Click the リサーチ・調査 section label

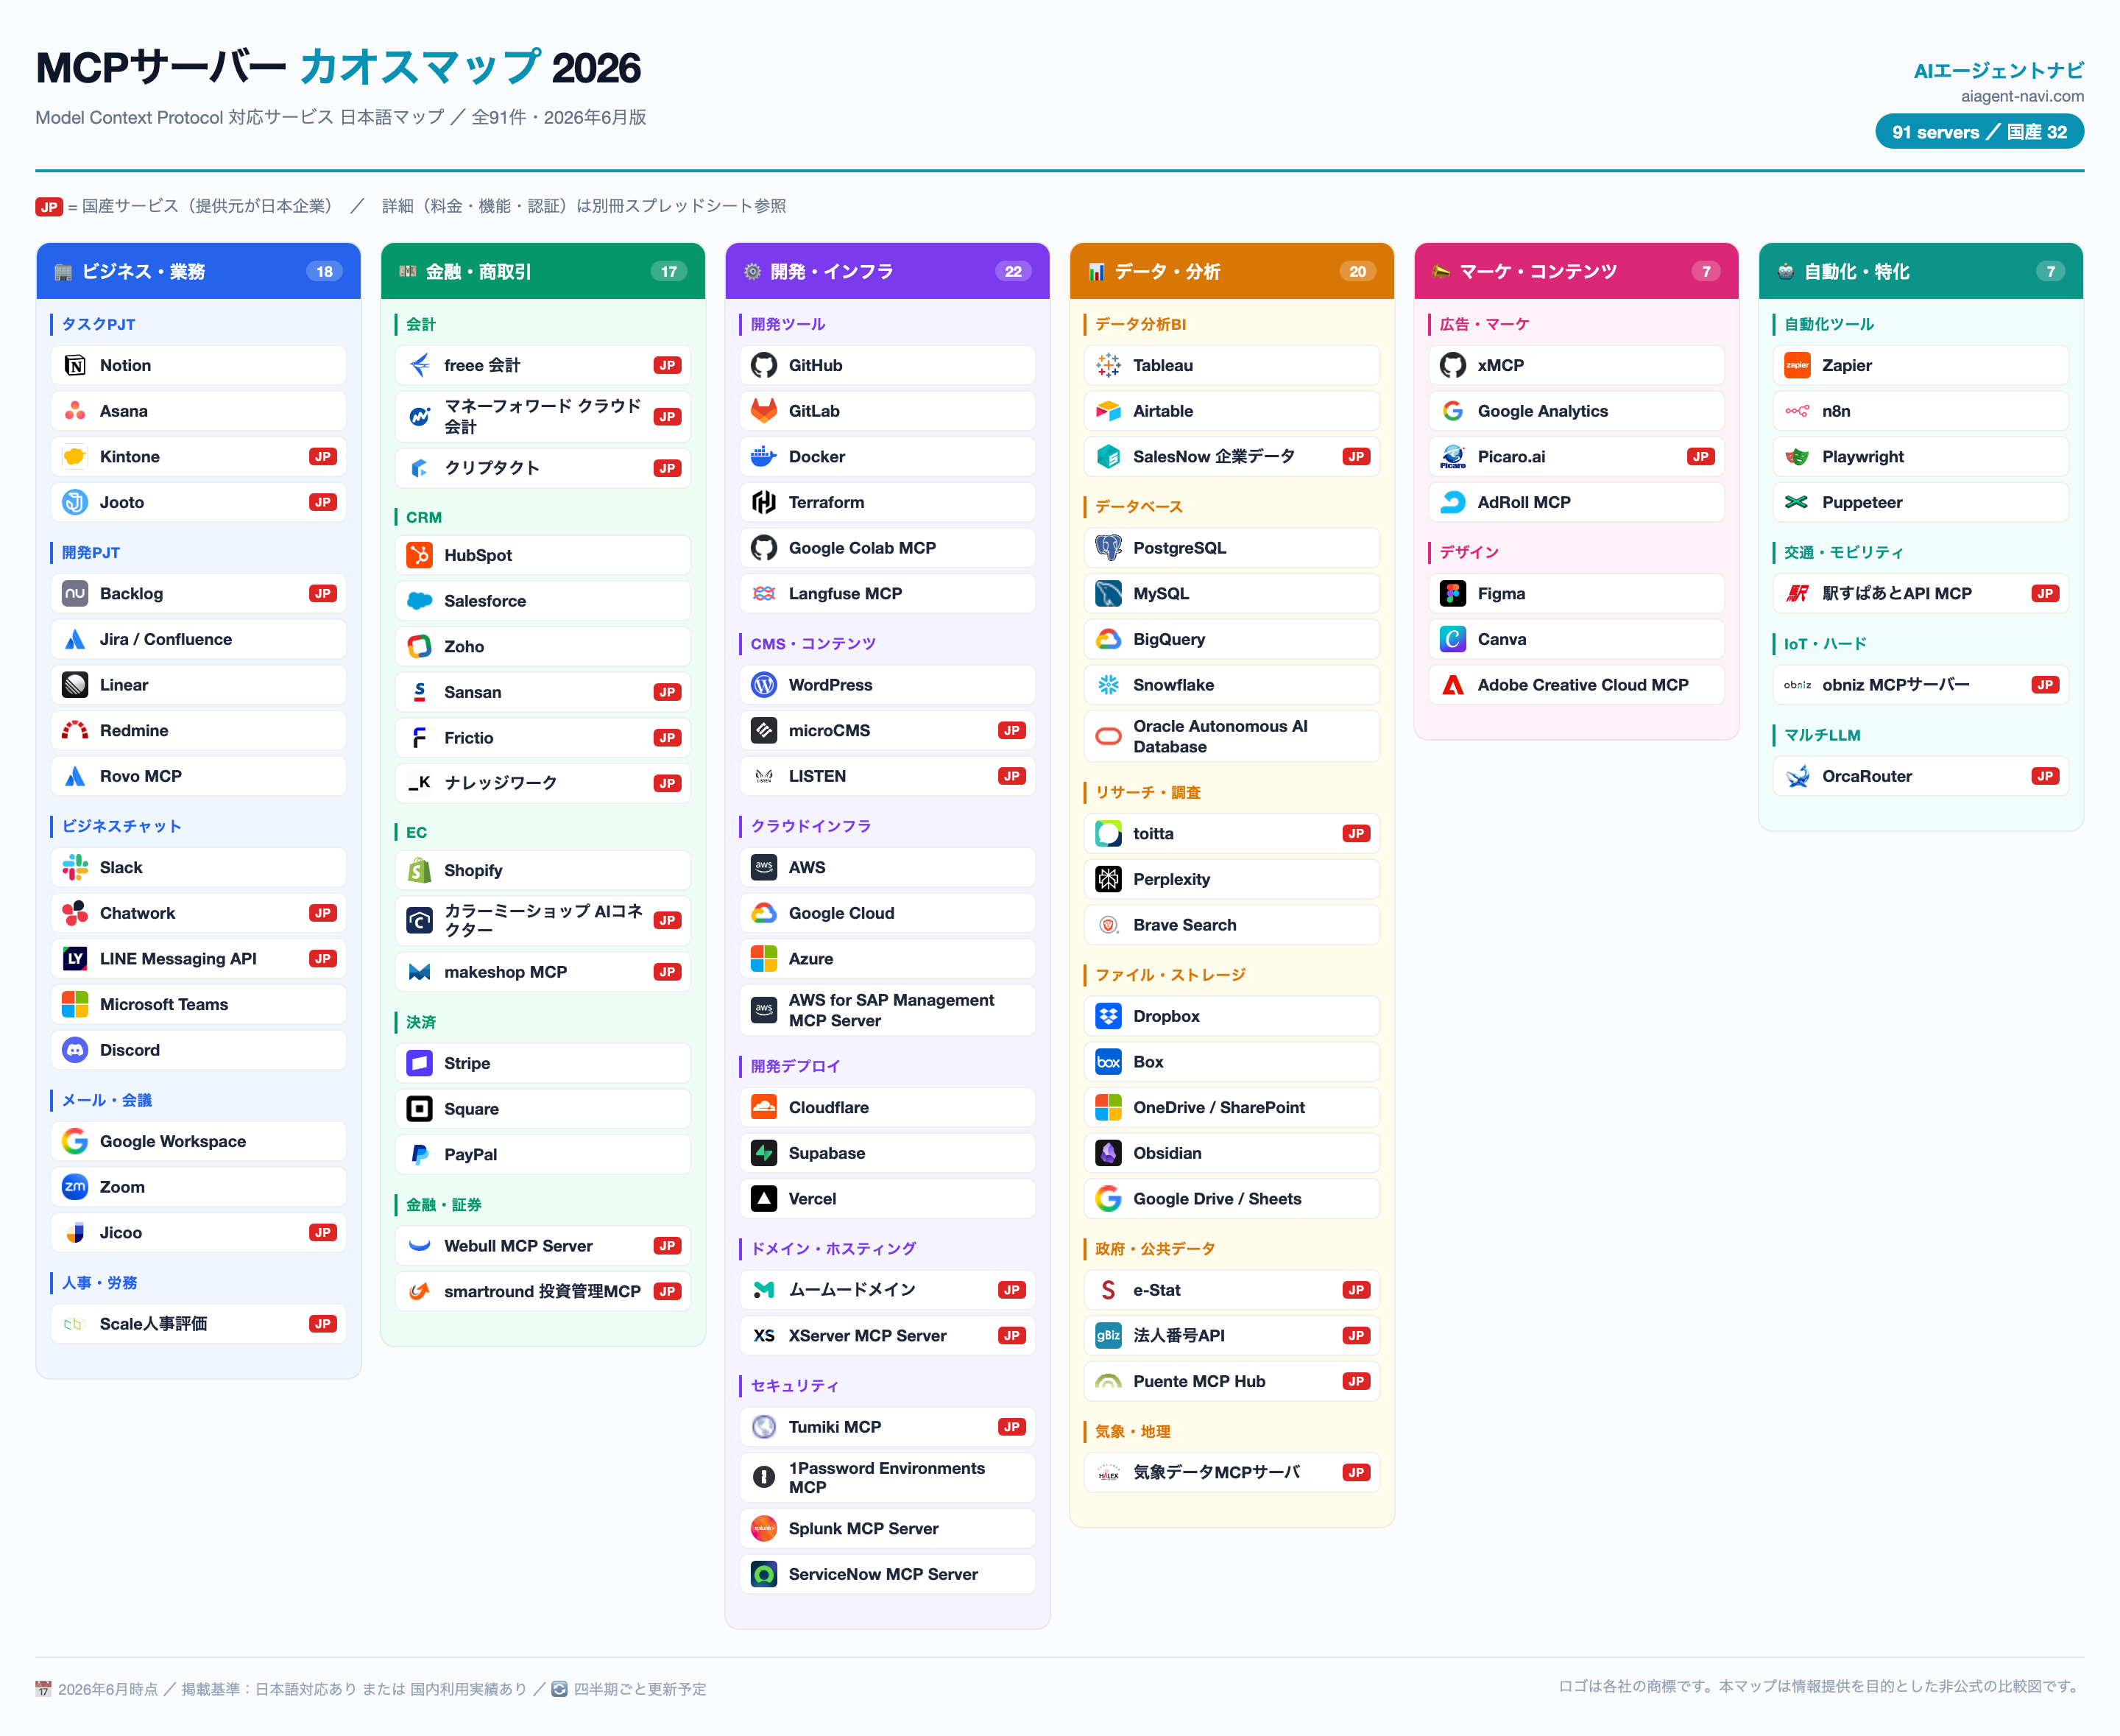click(x=1148, y=793)
